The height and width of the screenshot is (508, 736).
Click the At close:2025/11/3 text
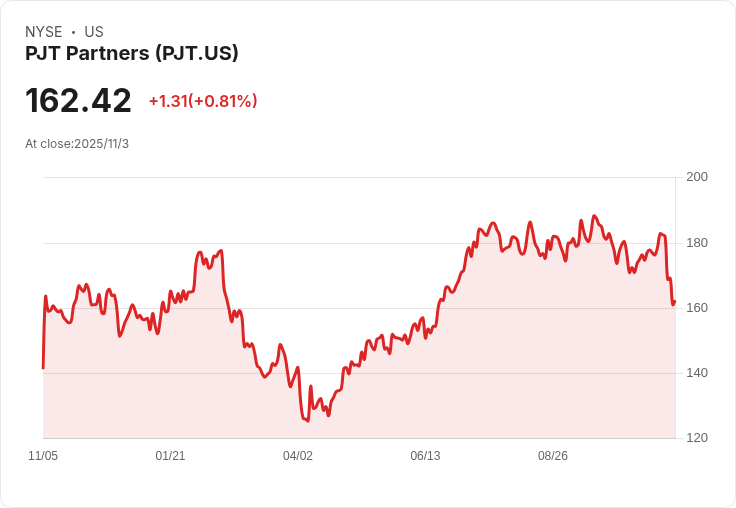click(x=77, y=144)
